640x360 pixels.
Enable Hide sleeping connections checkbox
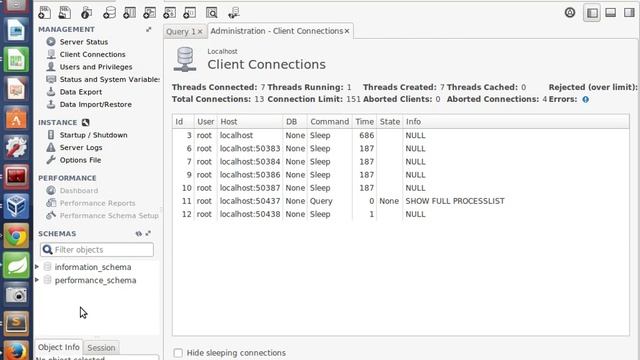pyautogui.click(x=178, y=353)
